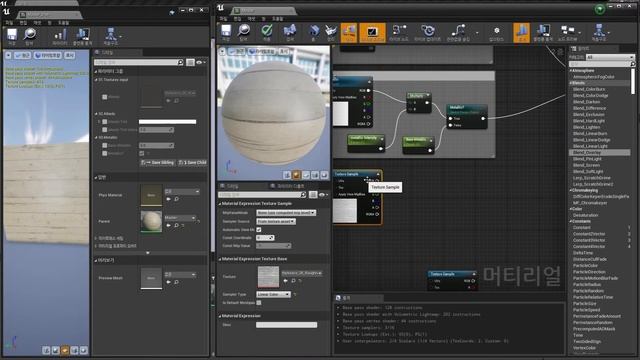Open Preview Mesh asset dropdown
640x360 pixels.
[x=180, y=274]
